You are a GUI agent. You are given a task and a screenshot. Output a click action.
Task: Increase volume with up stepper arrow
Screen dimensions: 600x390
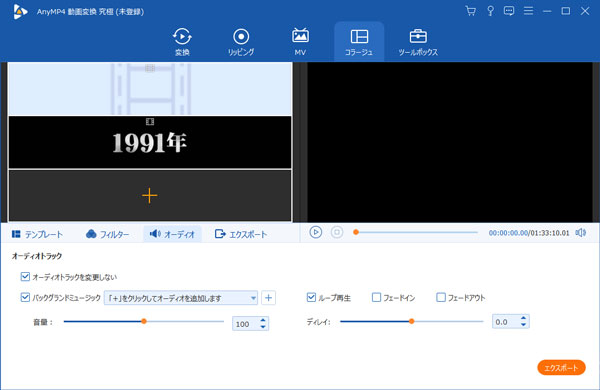coord(263,320)
